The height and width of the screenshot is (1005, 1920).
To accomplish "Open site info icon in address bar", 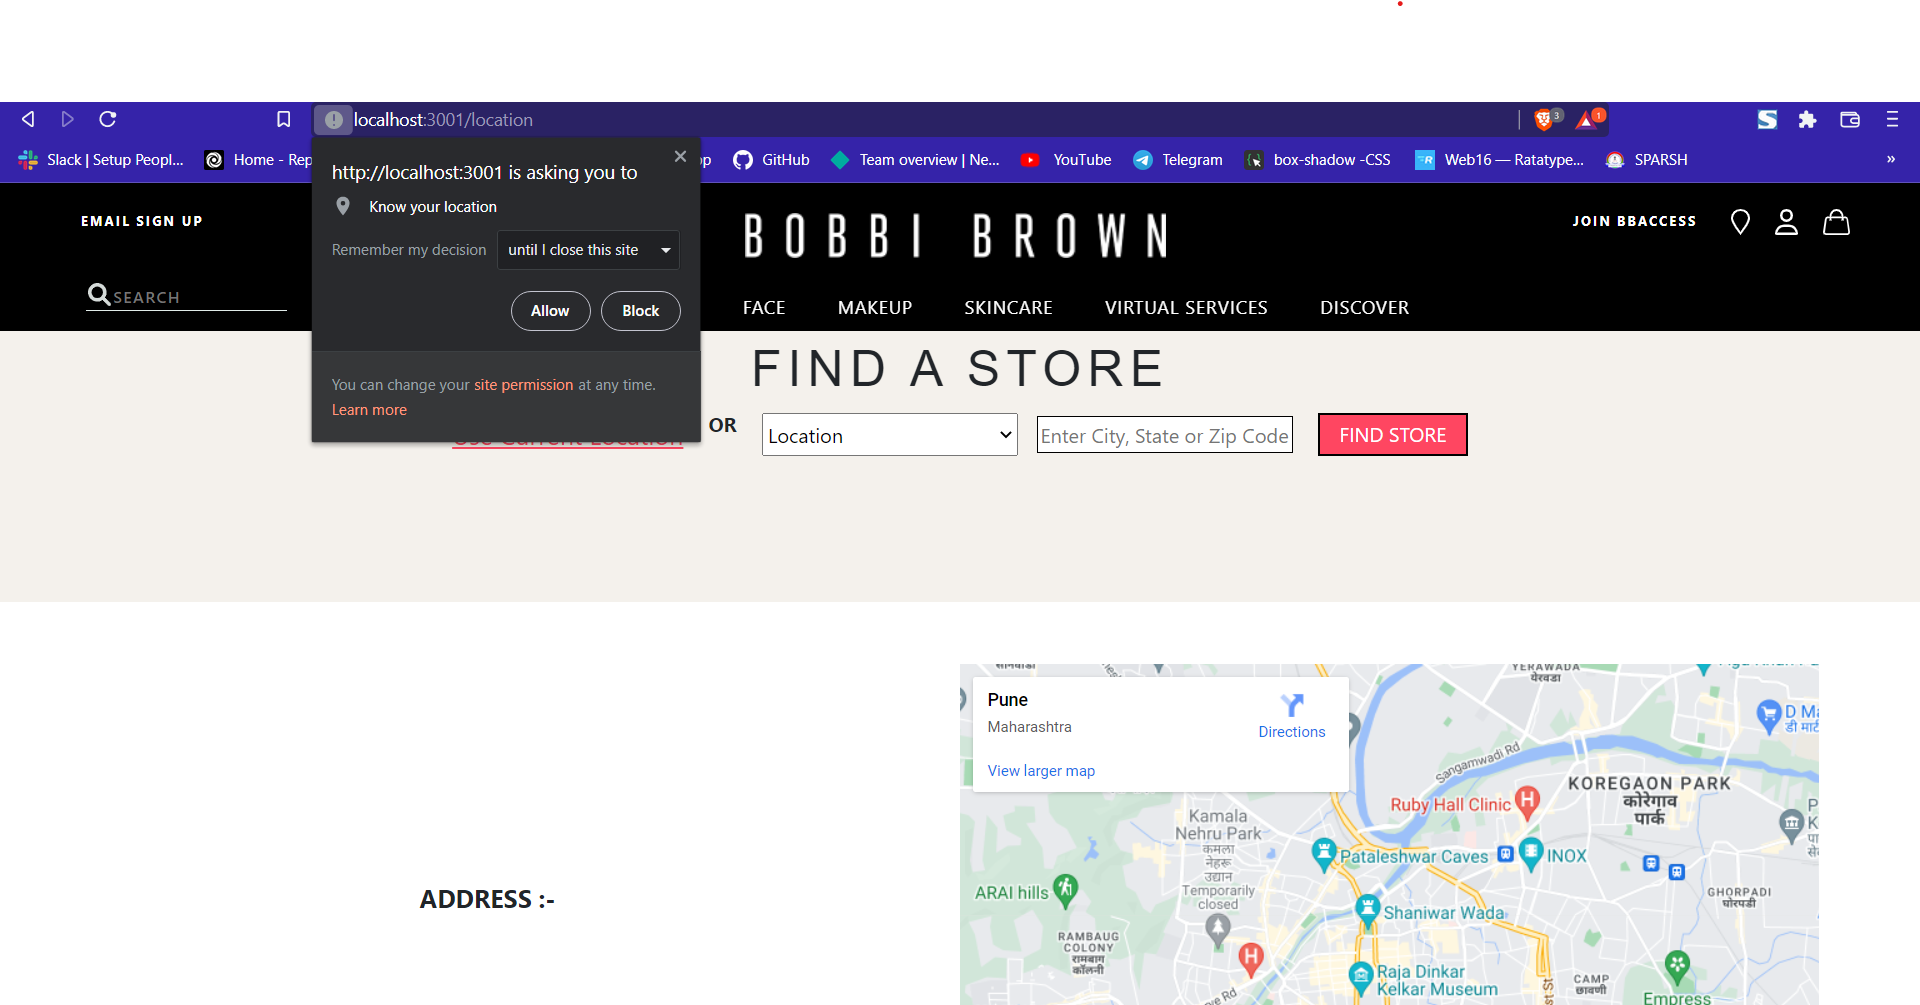I will (x=333, y=120).
